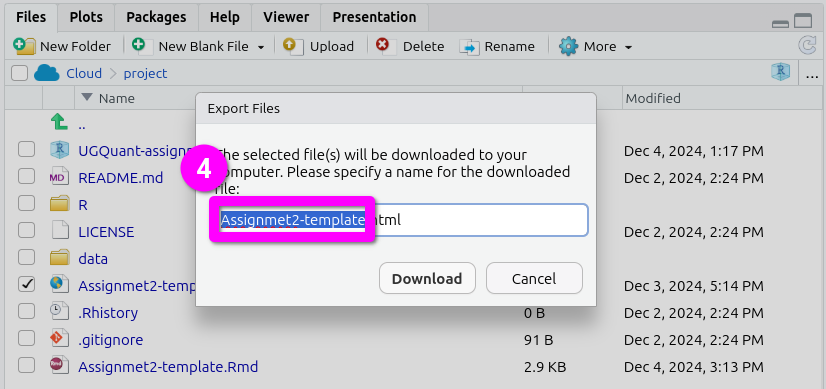Screen dimensions: 826x389
Task: Click the Rename file icon
Action: 469,47
